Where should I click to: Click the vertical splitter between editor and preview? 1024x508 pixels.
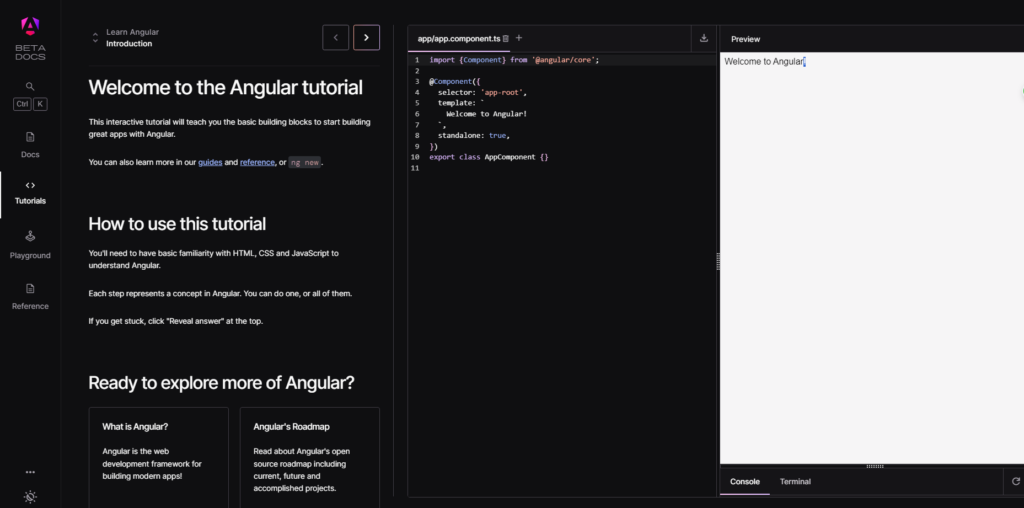point(718,261)
